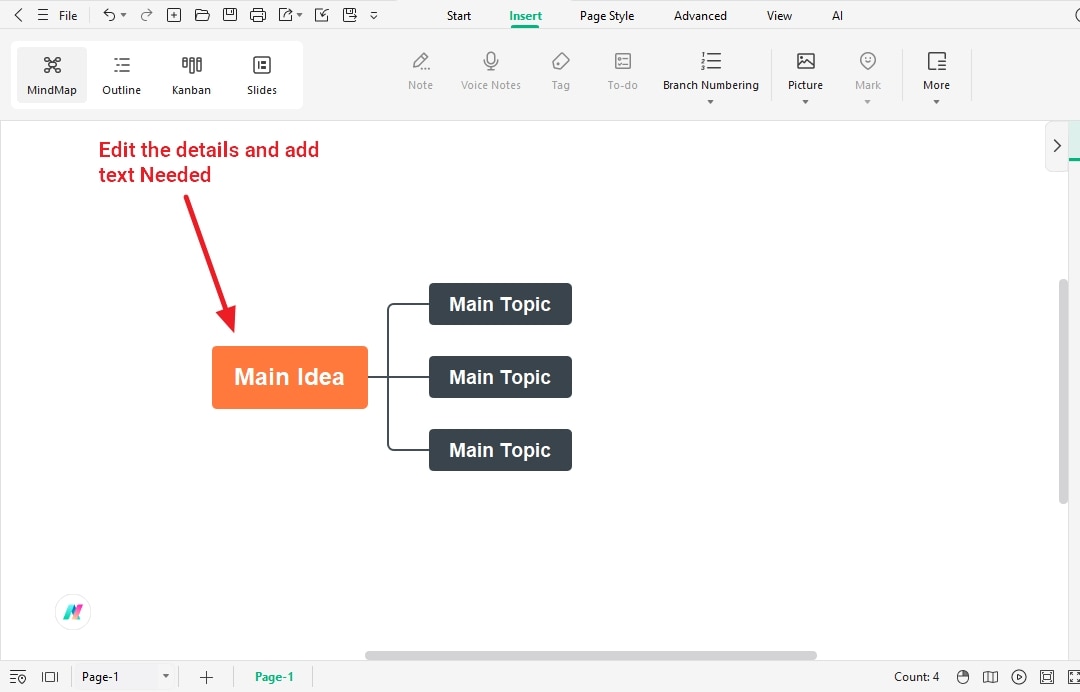Insert a Note
The width and height of the screenshot is (1080, 692).
[x=420, y=72]
